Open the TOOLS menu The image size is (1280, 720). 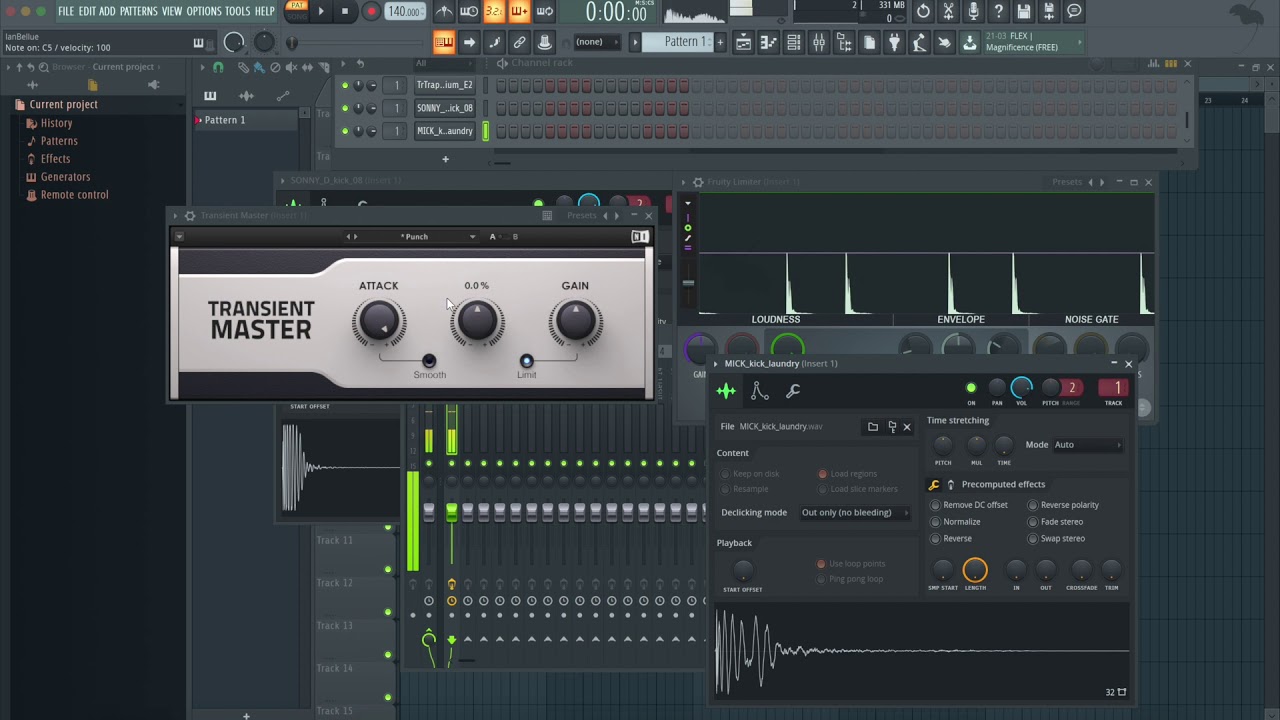[238, 11]
